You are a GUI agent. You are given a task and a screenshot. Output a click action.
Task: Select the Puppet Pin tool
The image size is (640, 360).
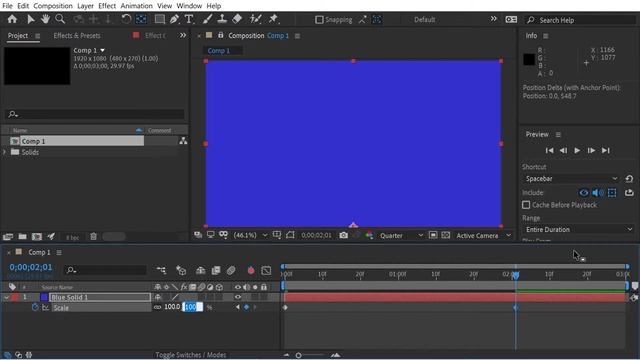(x=273, y=19)
